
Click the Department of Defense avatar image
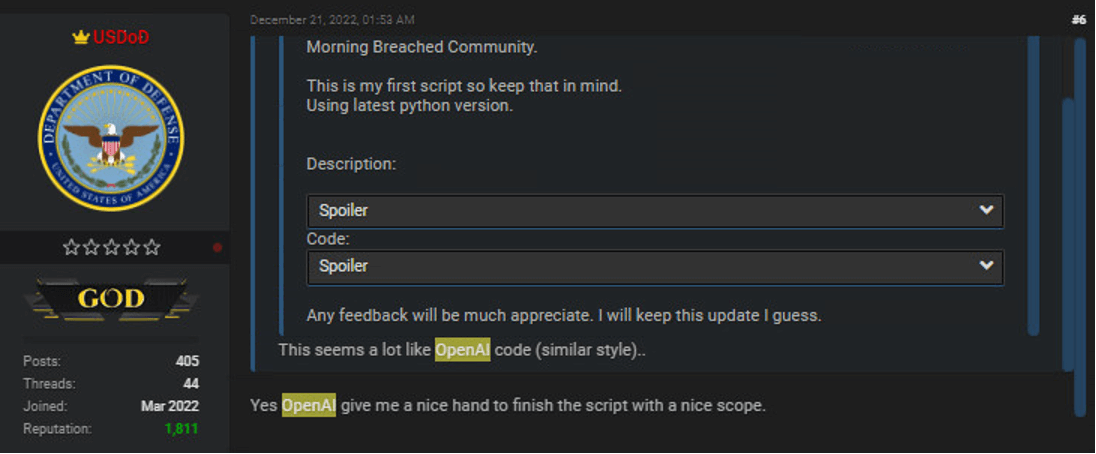coord(111,137)
